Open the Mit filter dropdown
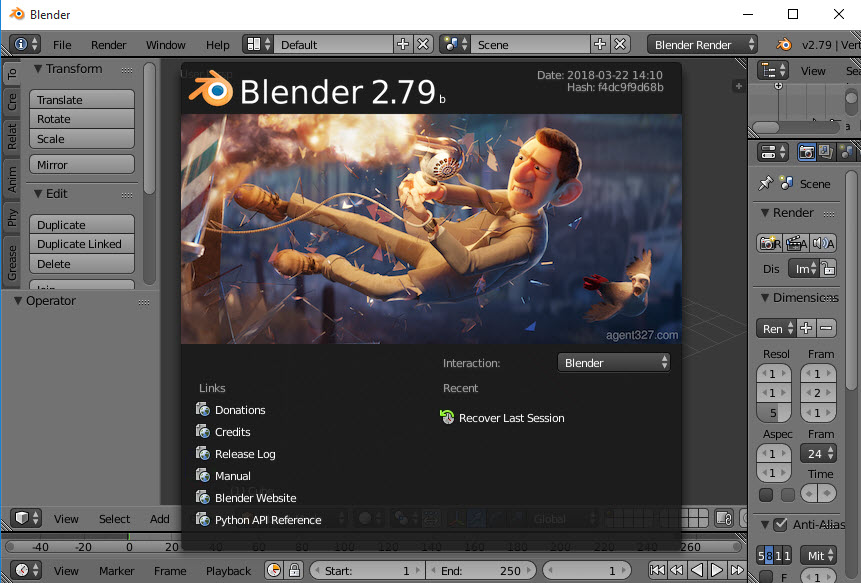 coord(818,556)
